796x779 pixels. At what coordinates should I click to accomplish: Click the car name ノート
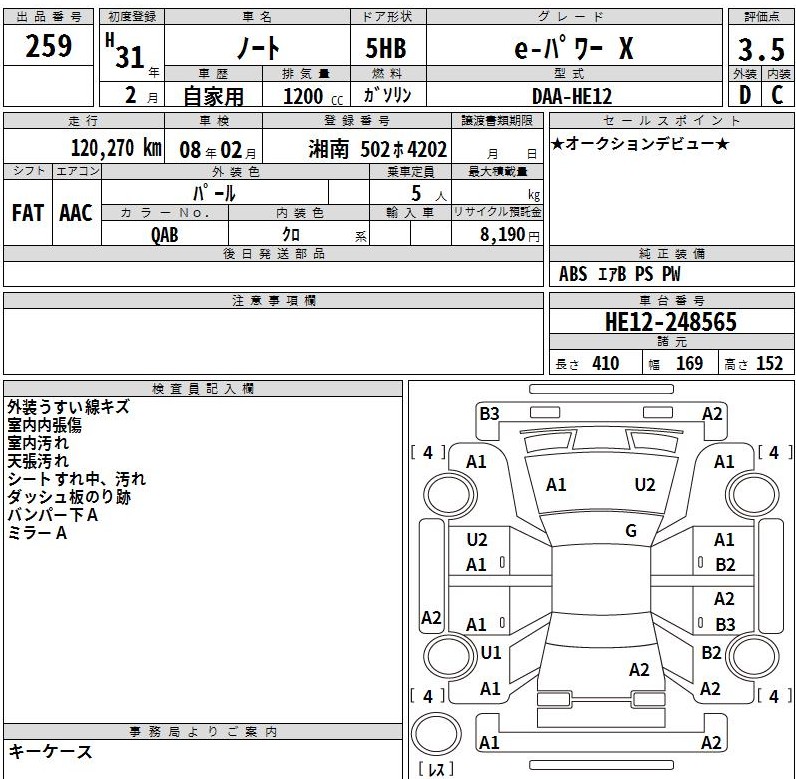[258, 48]
